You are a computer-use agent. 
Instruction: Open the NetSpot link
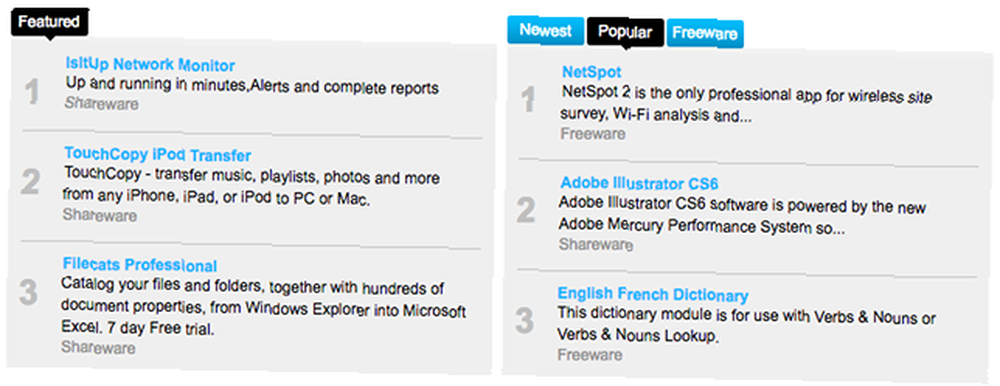click(x=591, y=72)
